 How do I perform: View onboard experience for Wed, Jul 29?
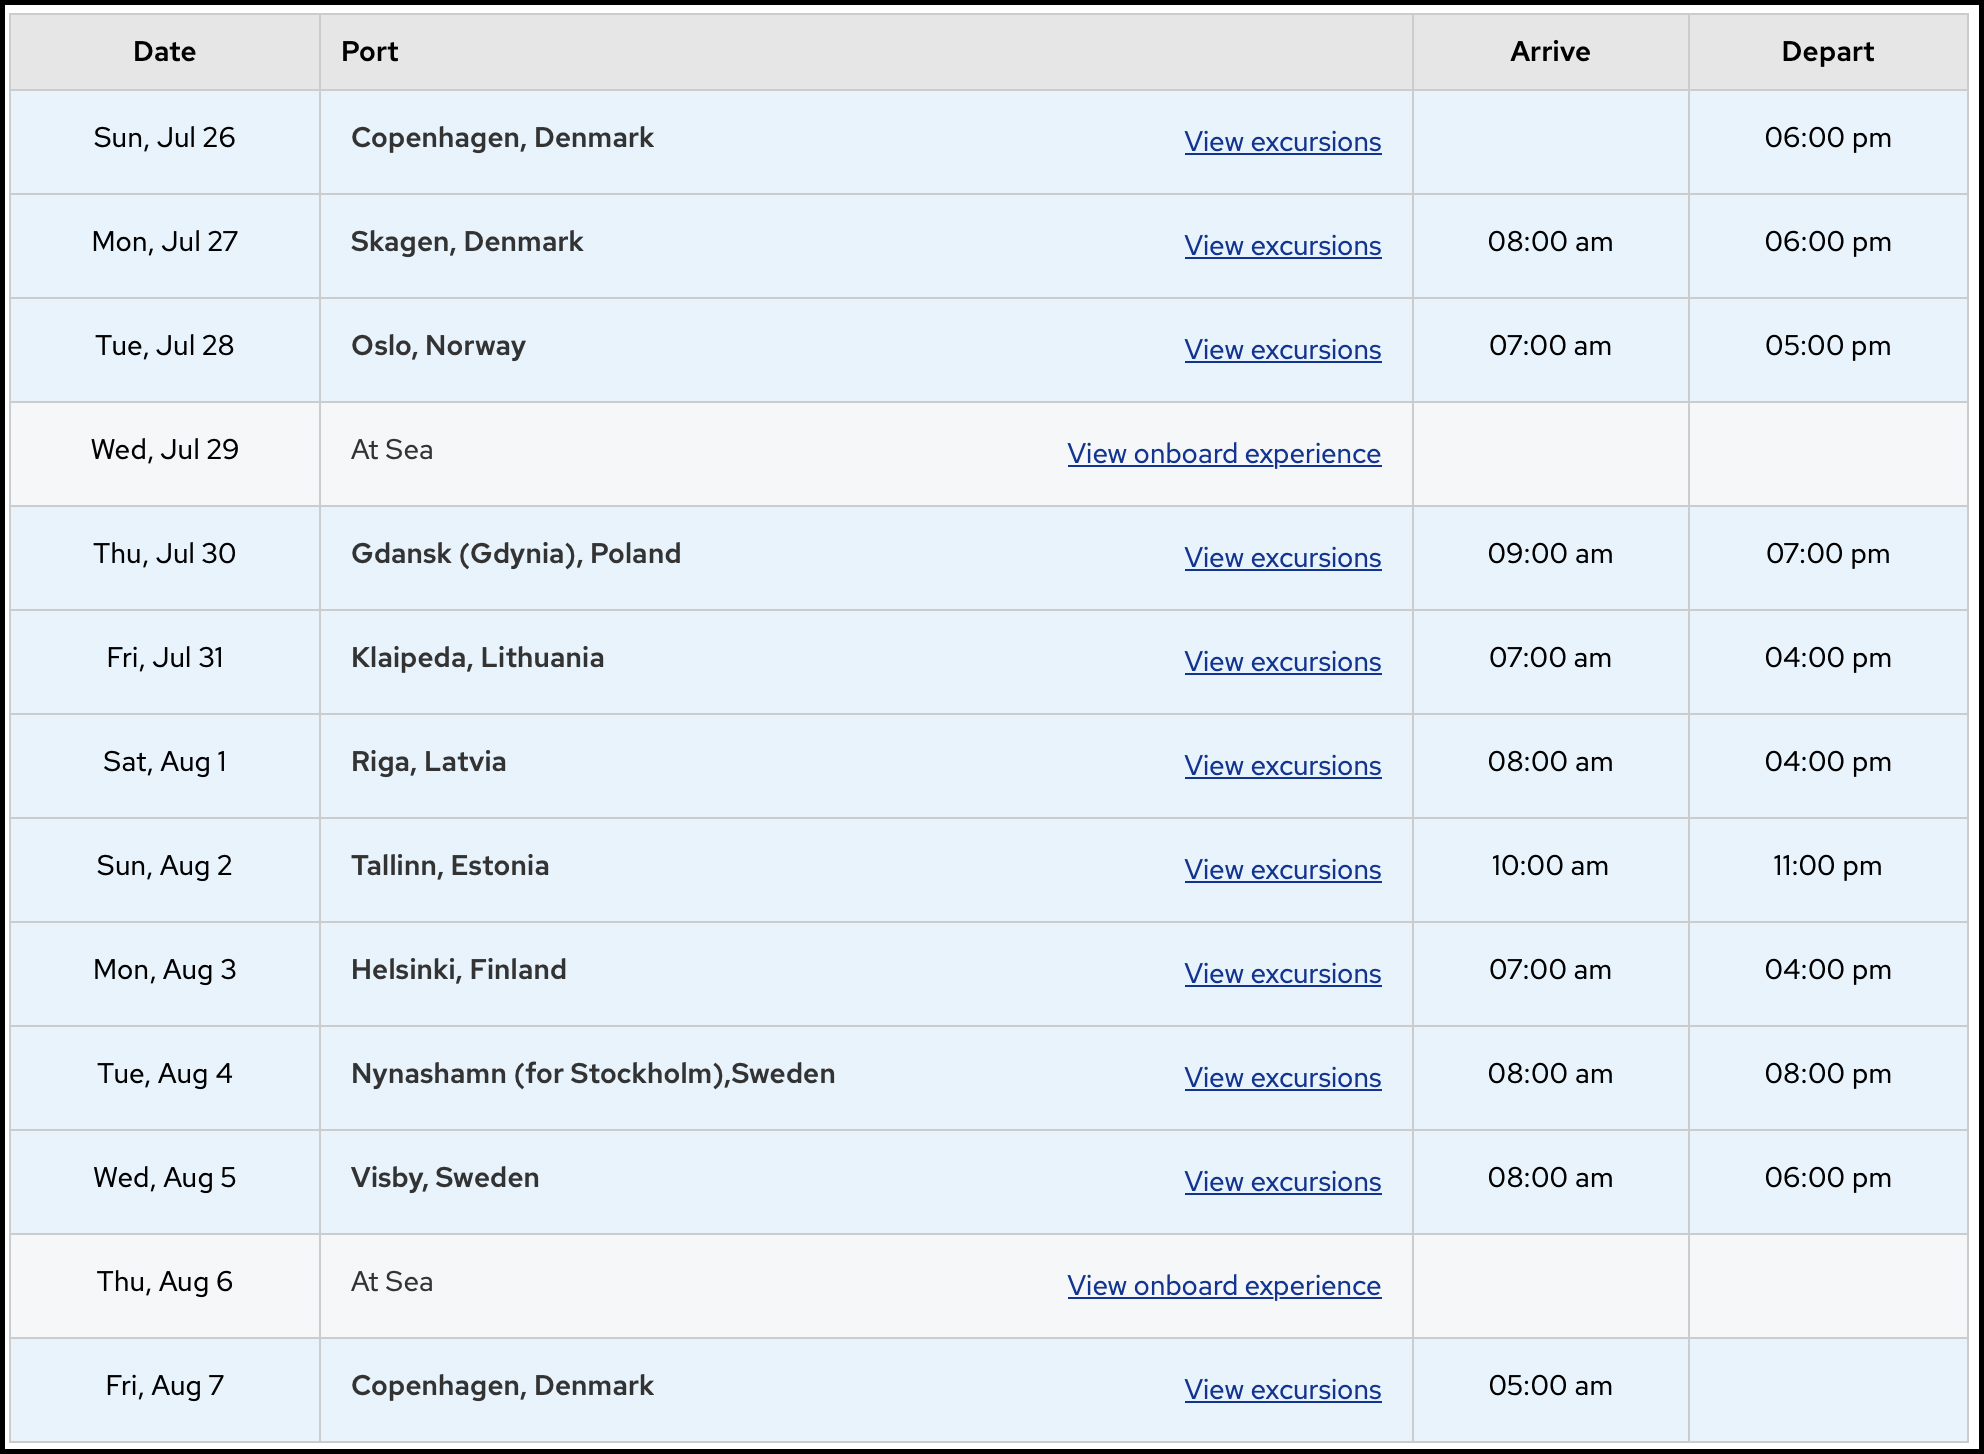(1223, 454)
